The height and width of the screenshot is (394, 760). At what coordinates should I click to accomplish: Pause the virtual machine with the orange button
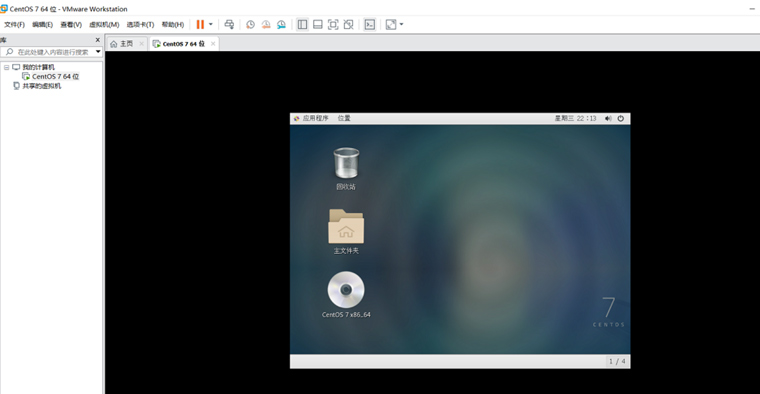200,24
